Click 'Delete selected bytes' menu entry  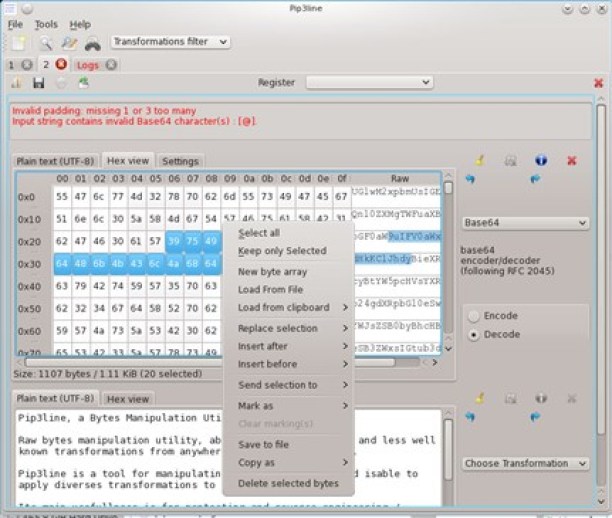287,483
